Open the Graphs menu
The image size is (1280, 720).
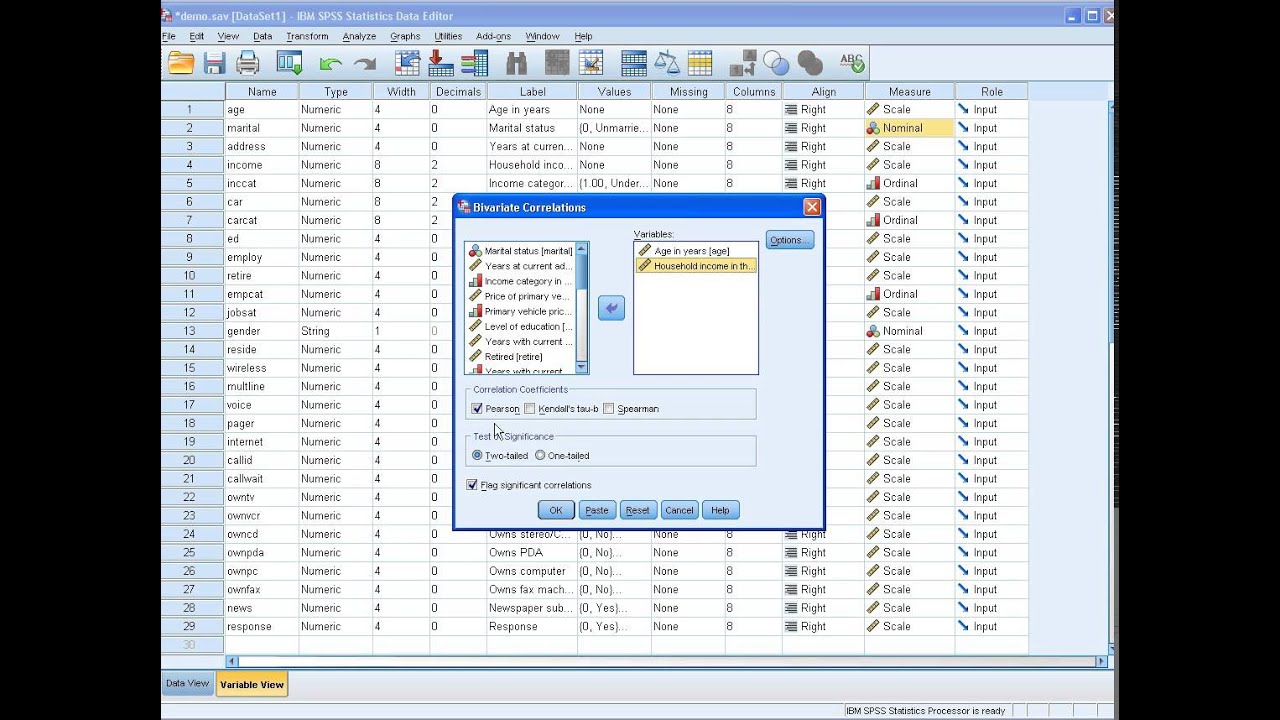click(x=405, y=36)
